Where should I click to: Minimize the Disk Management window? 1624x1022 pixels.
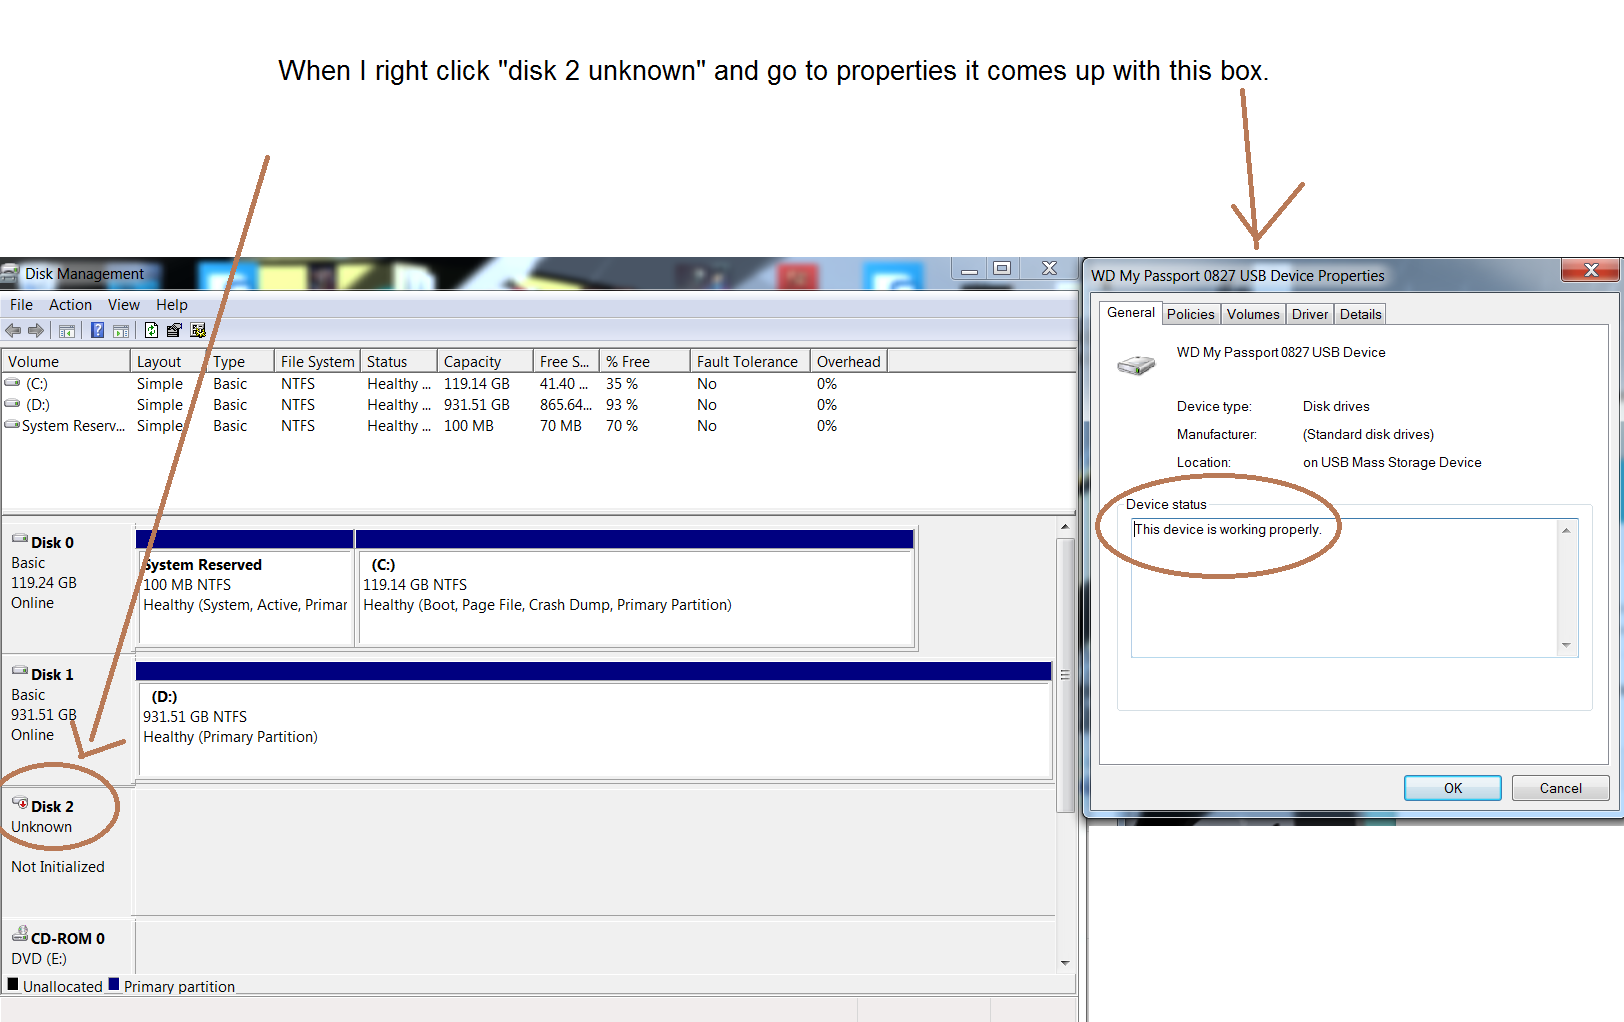[969, 268]
